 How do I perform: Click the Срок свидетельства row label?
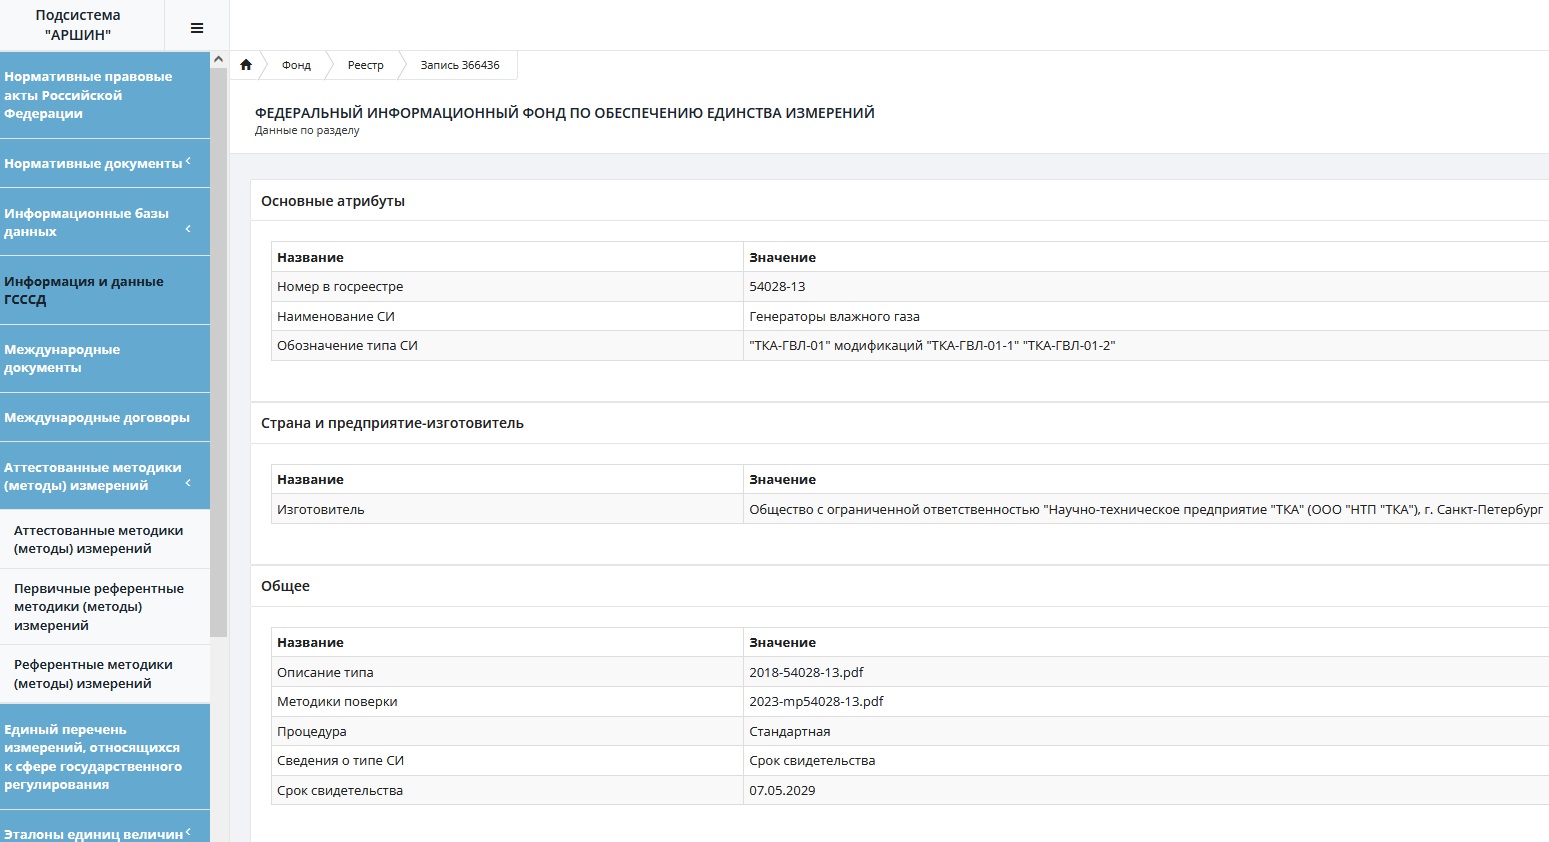pyautogui.click(x=340, y=790)
